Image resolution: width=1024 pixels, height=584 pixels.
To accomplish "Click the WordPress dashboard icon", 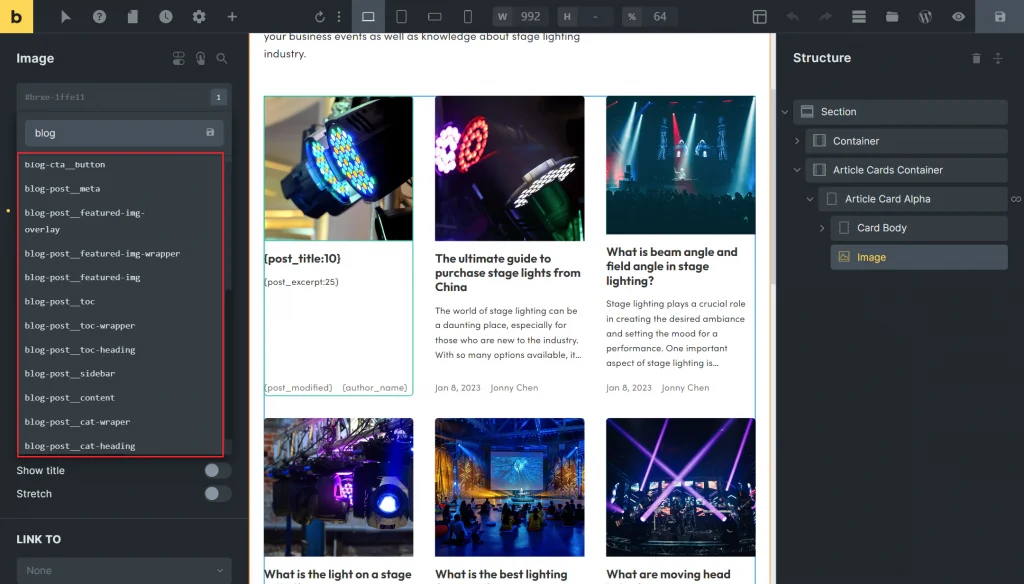I will tap(925, 17).
